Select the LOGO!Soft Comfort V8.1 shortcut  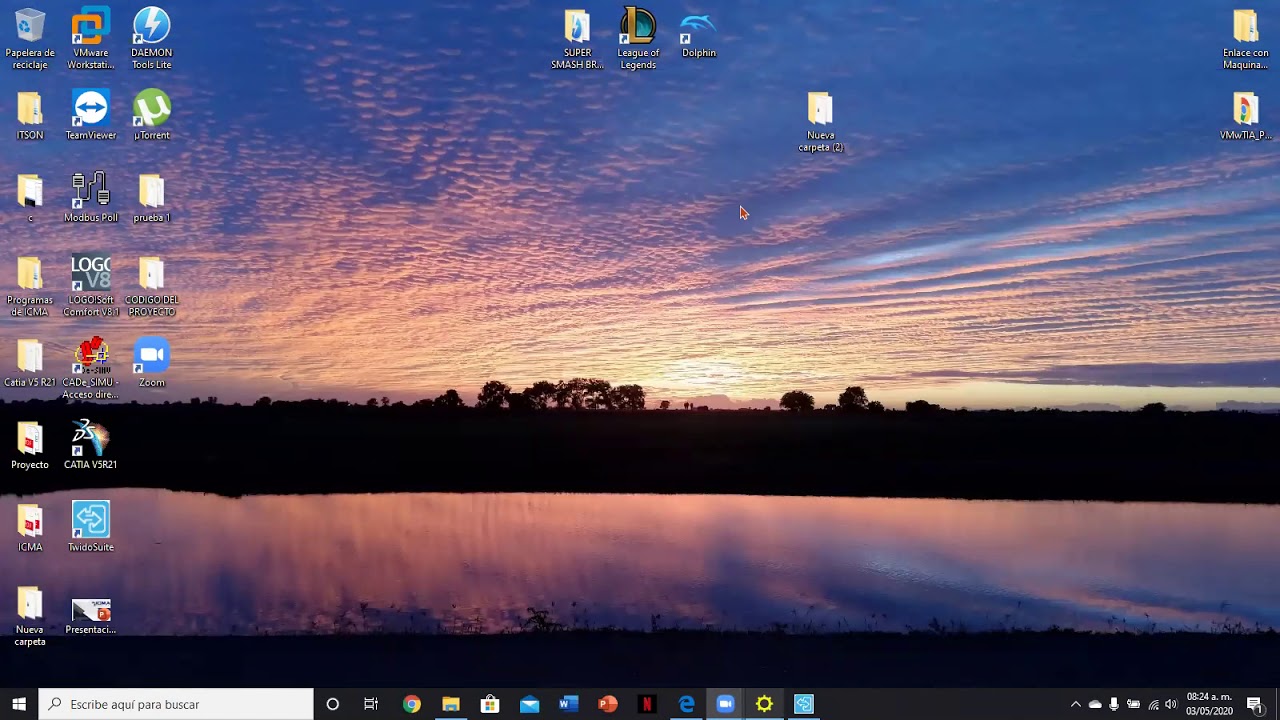point(91,287)
